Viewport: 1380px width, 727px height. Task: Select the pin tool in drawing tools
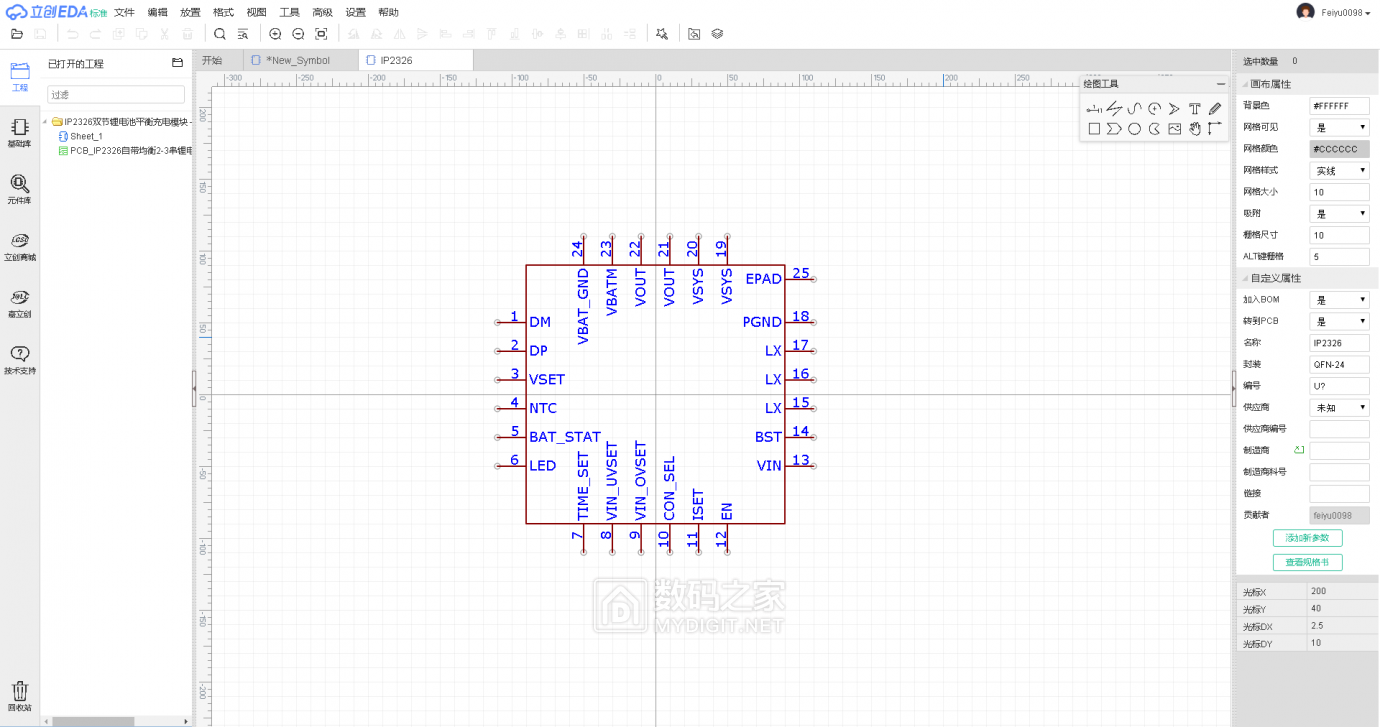1094,108
